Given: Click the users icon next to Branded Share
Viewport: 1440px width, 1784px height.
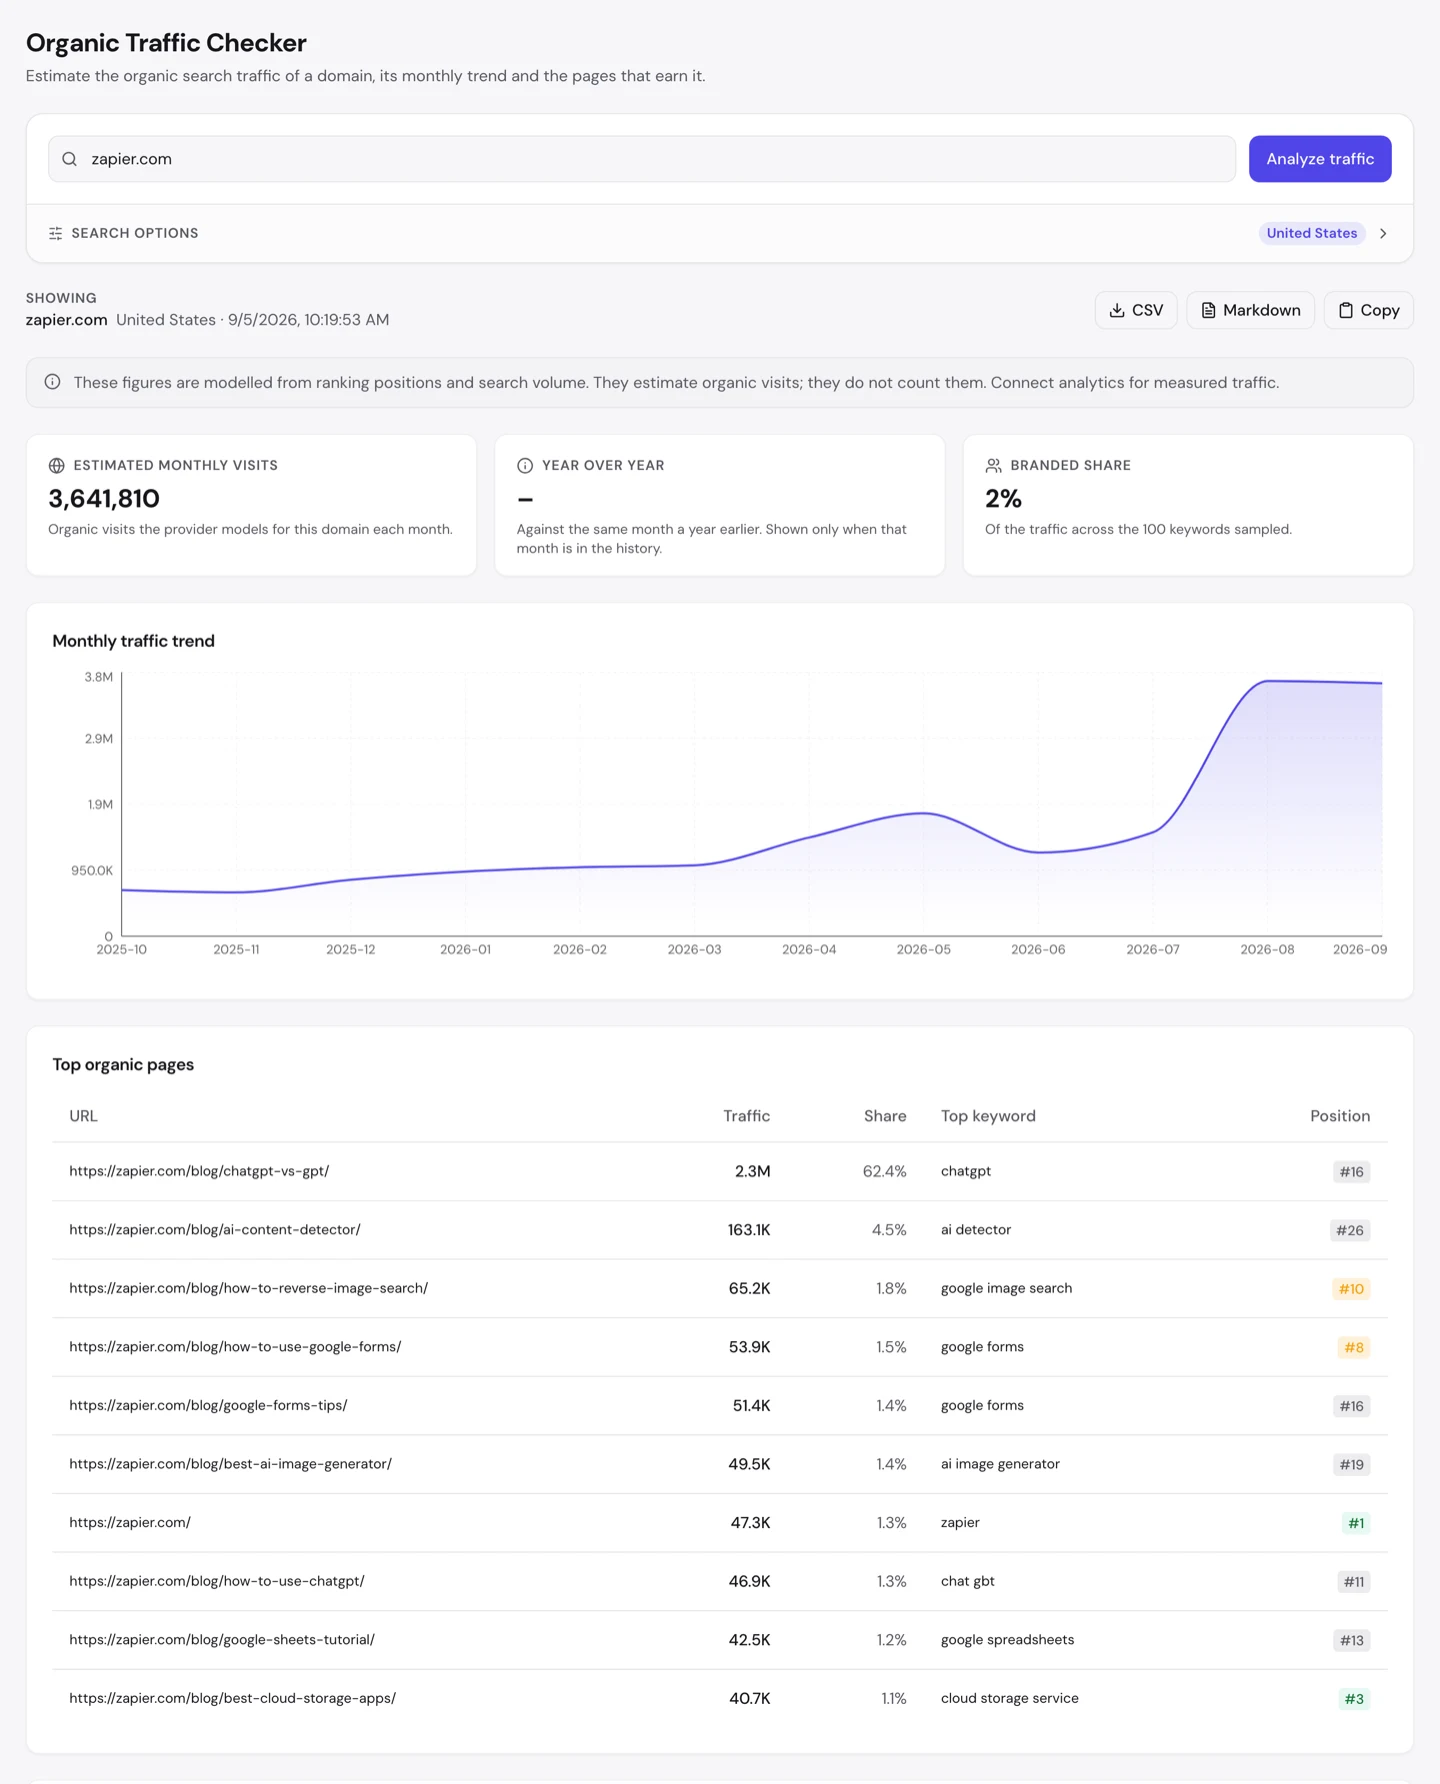Looking at the screenshot, I should 993,466.
